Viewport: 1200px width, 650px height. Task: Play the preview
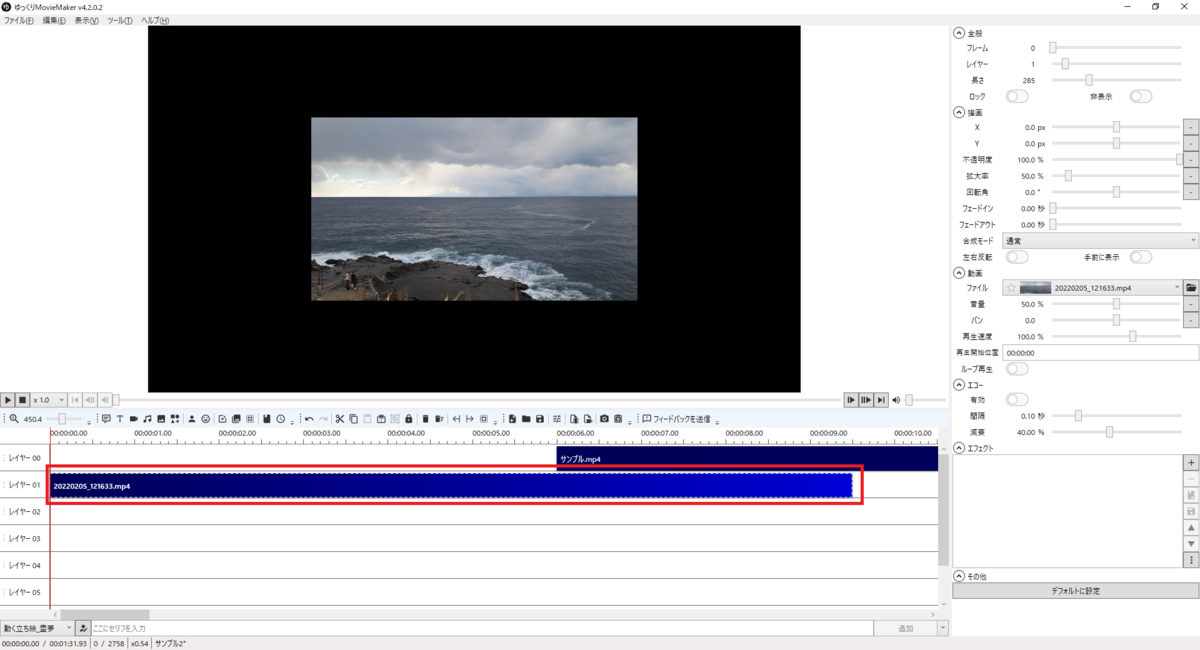click(7, 400)
